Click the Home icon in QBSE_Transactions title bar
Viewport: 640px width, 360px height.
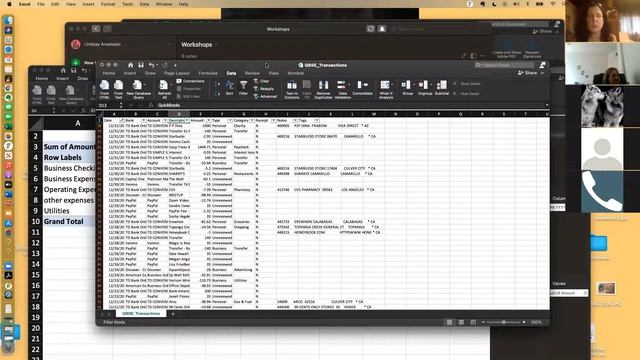tap(131, 65)
